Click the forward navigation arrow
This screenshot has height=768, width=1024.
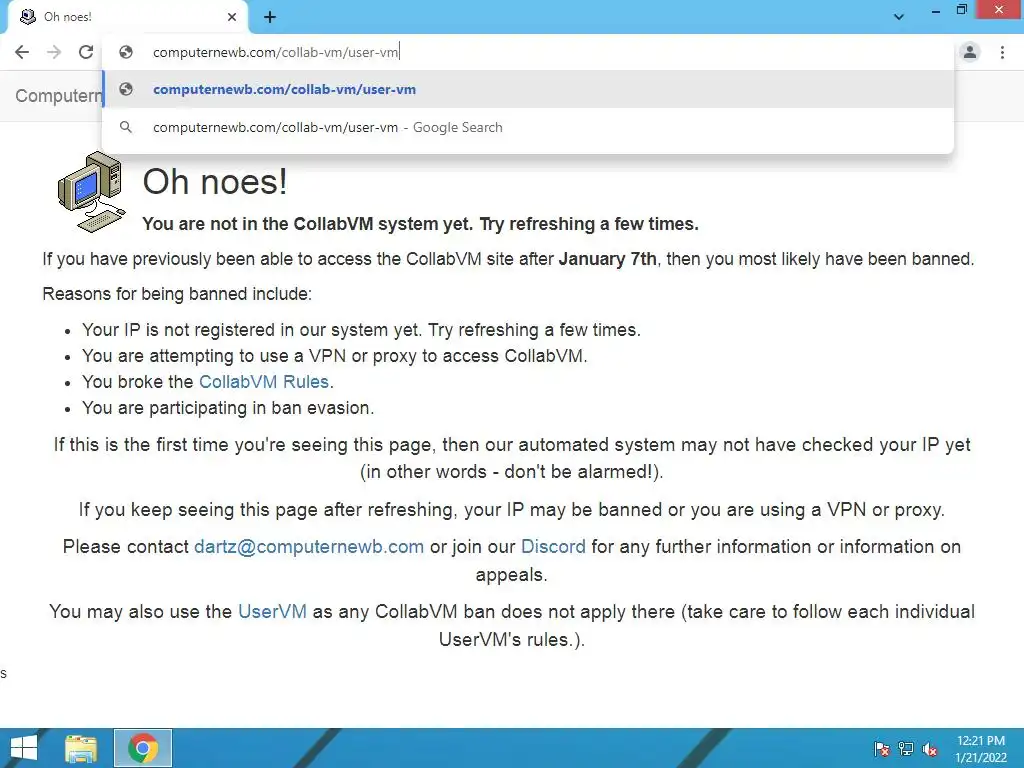(54, 52)
